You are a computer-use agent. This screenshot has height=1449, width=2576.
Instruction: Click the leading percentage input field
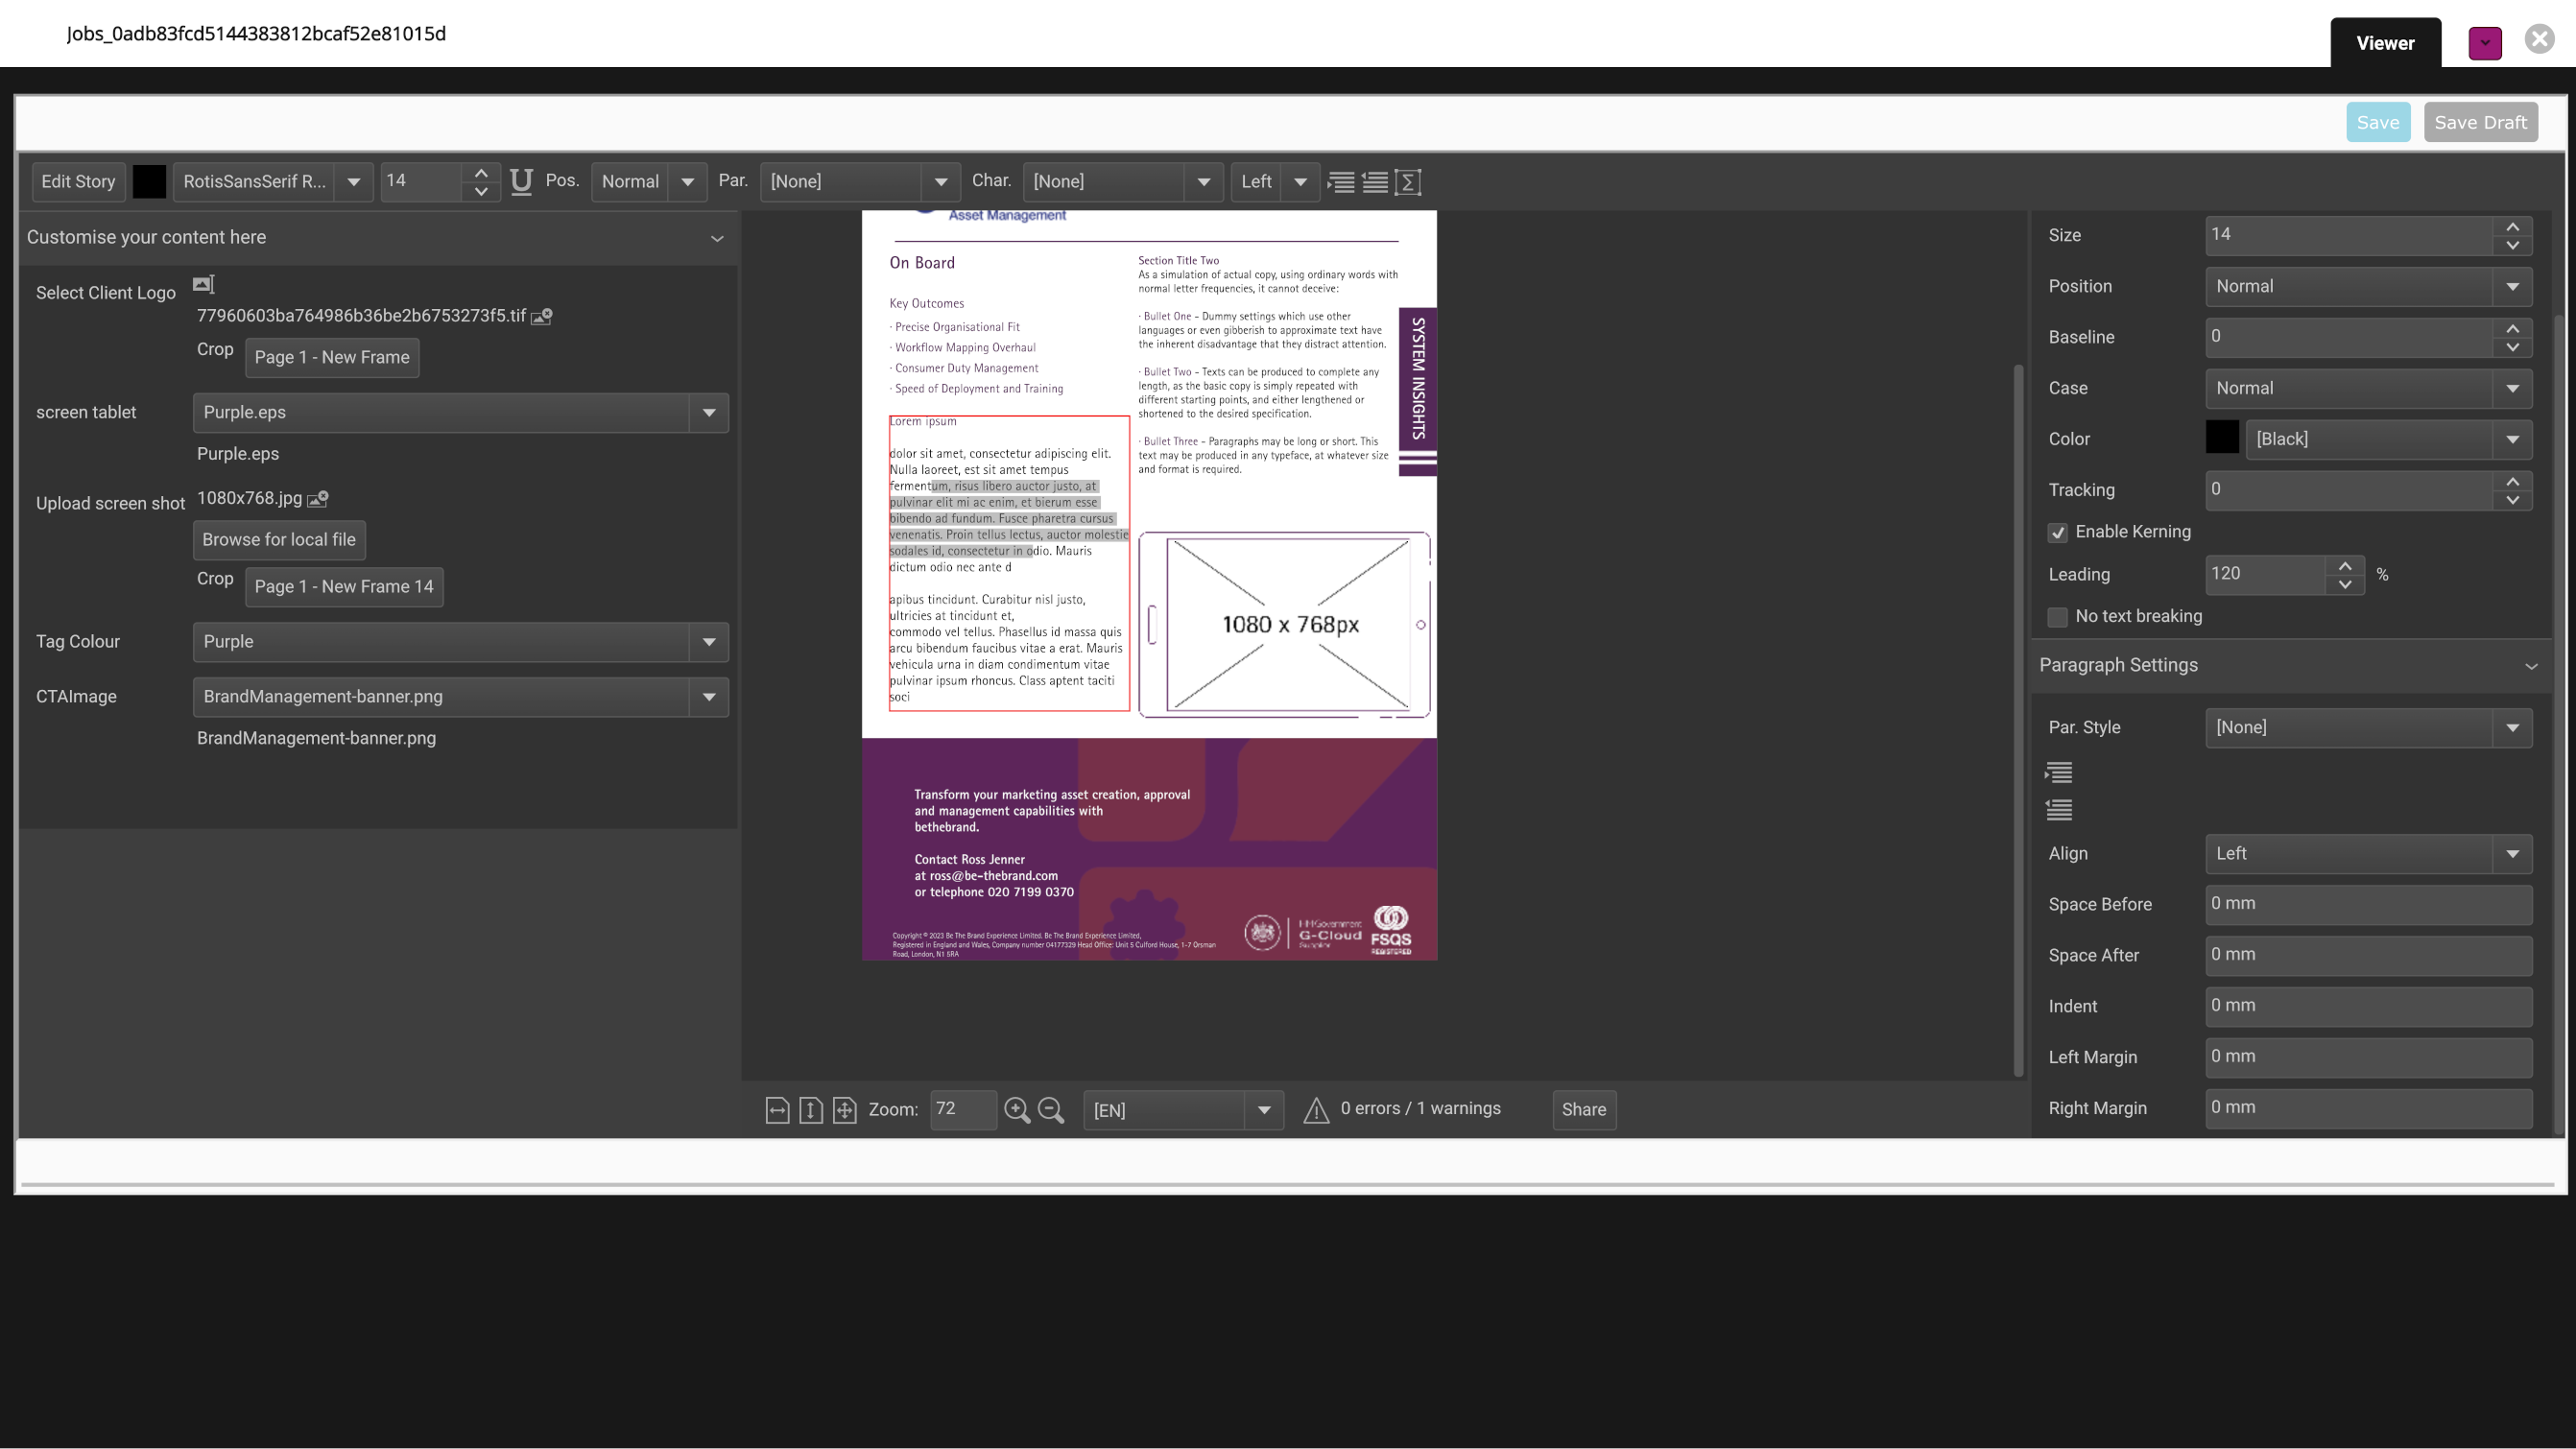pyautogui.click(x=2274, y=573)
